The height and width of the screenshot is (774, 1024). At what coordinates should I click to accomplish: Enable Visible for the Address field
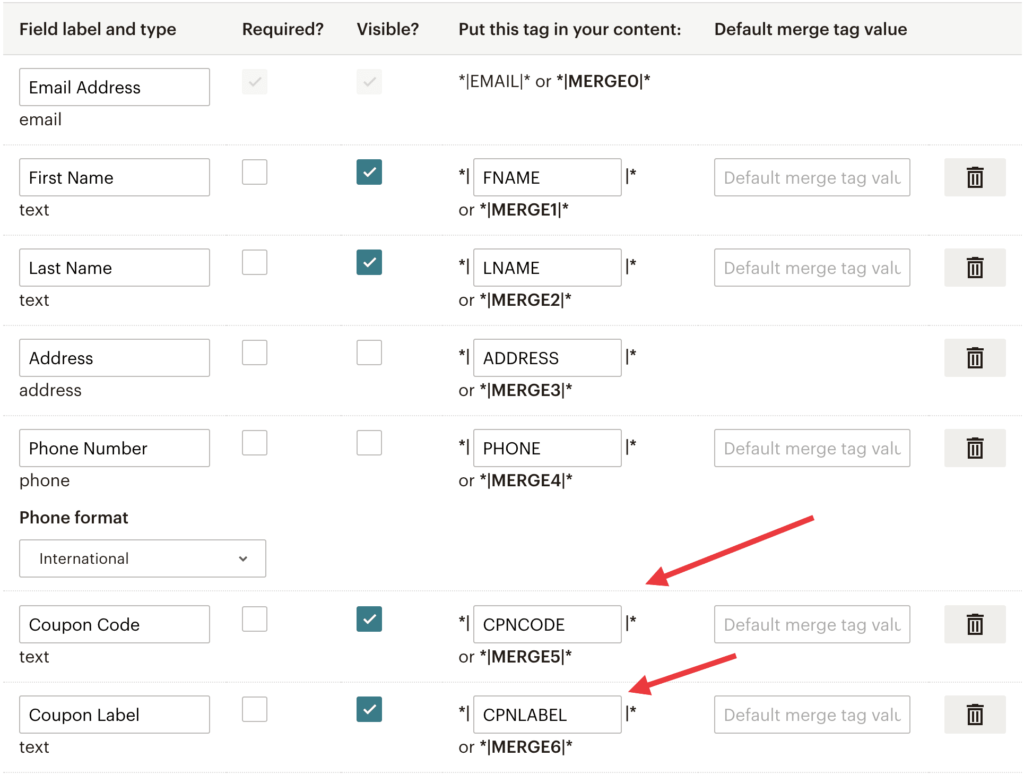[369, 352]
